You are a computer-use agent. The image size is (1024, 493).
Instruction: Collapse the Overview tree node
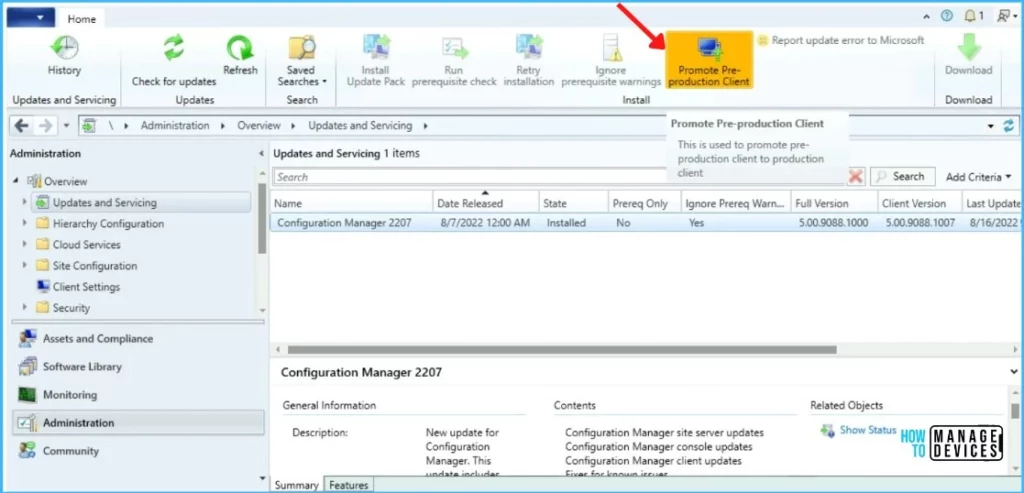pos(16,182)
